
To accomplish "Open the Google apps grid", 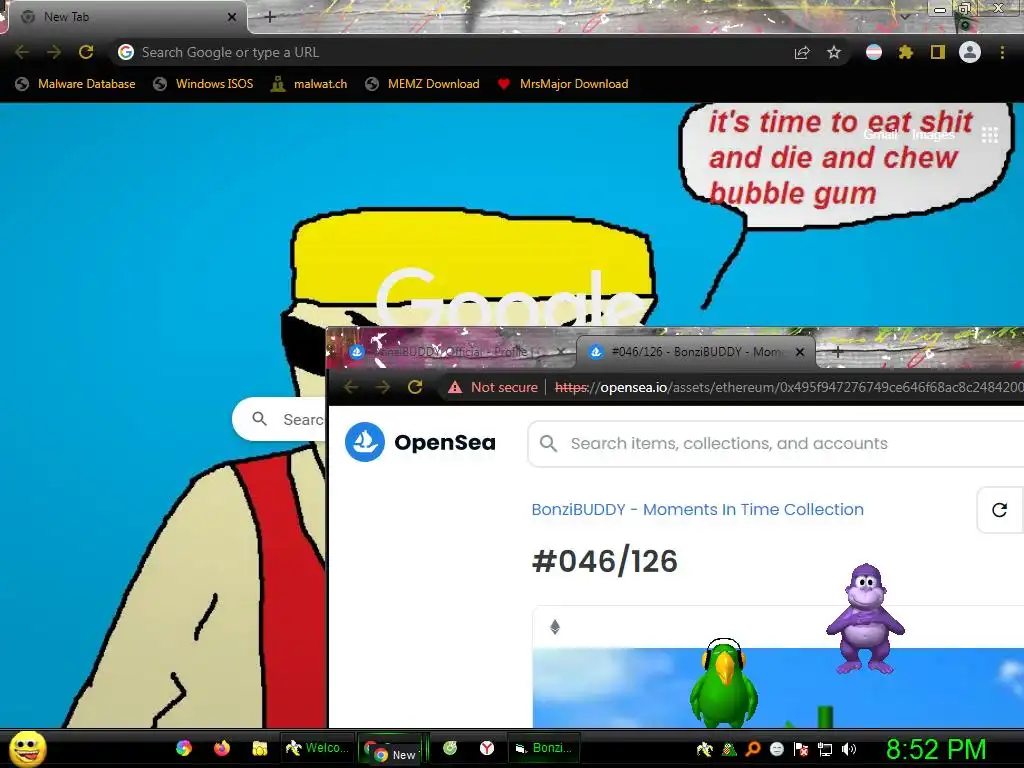I will point(990,135).
